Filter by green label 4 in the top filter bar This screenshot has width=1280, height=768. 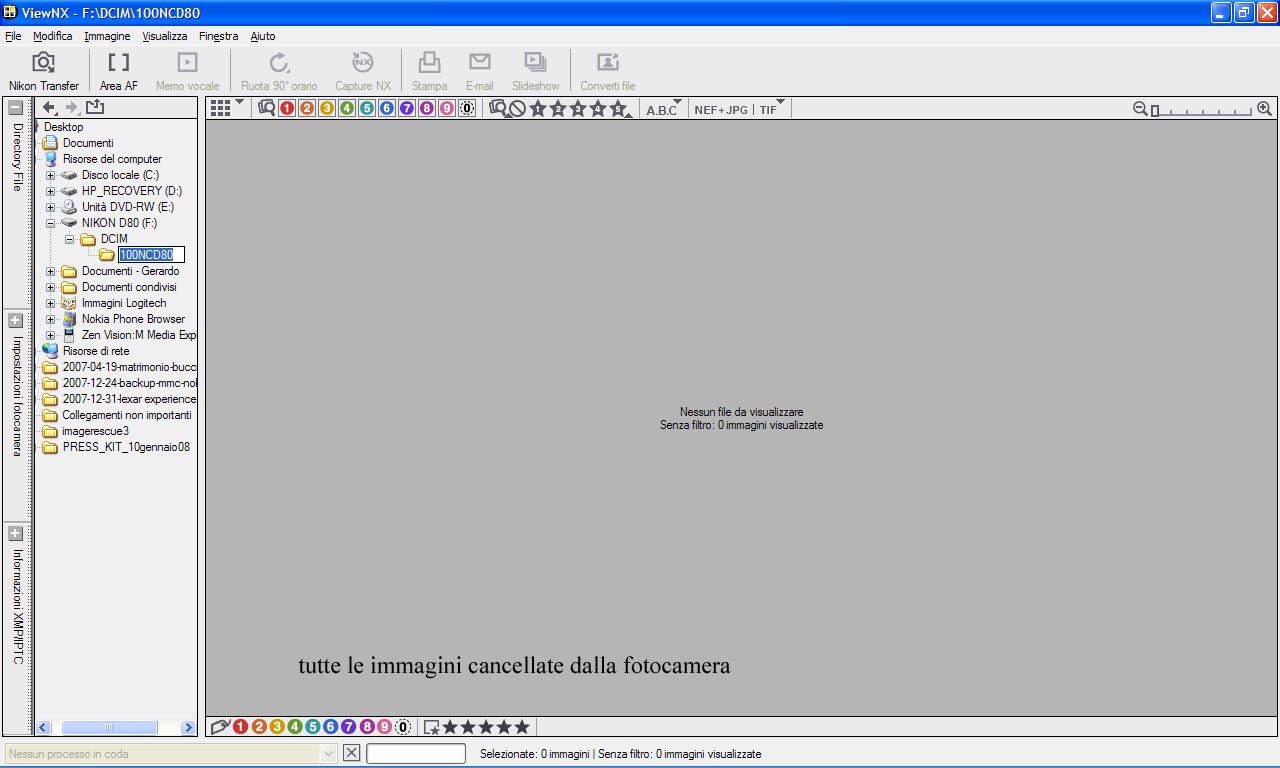(347, 108)
